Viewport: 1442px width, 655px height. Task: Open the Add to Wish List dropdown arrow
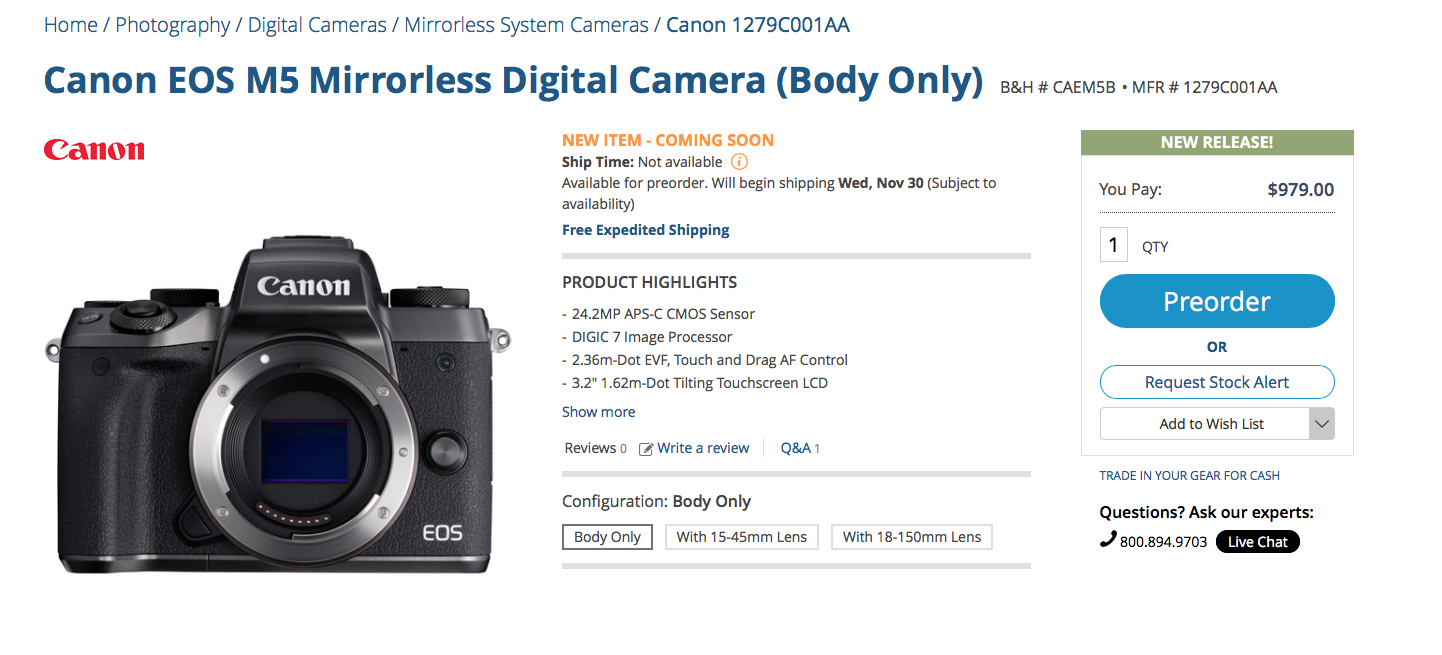click(x=1321, y=424)
